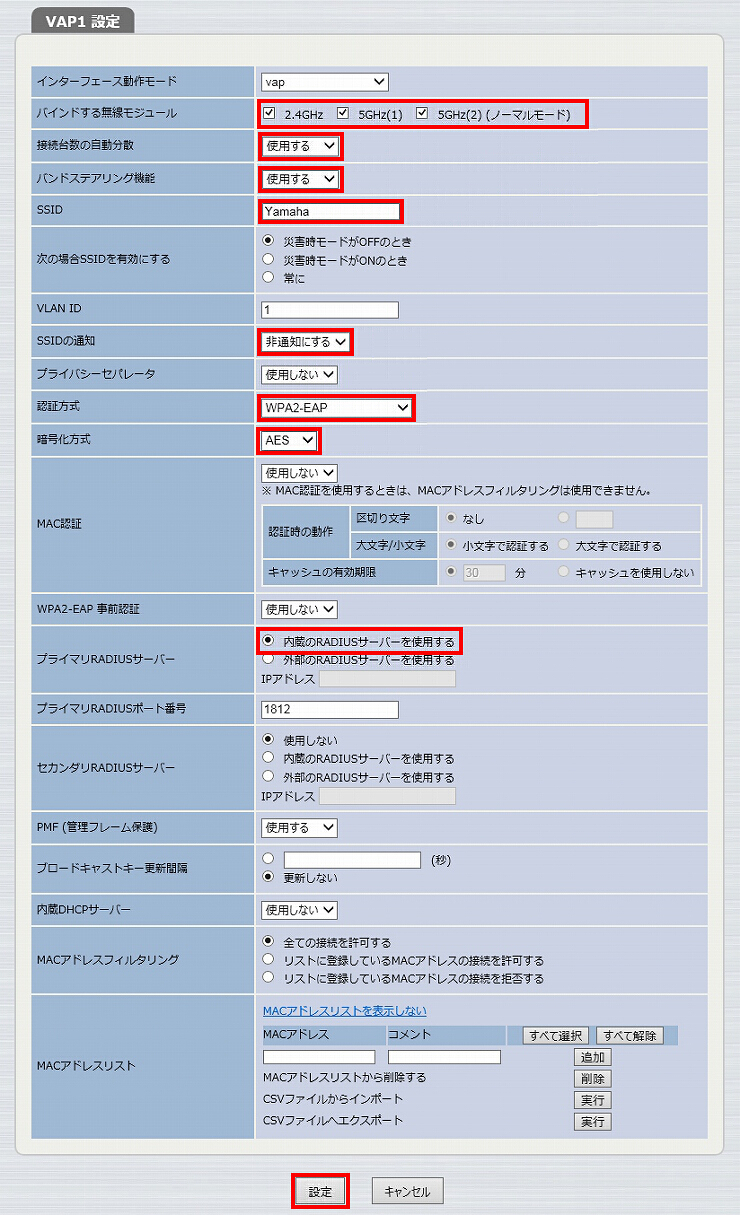Open the プライバシーセパレータ dropdown
The height and width of the screenshot is (1215, 740).
point(300,375)
